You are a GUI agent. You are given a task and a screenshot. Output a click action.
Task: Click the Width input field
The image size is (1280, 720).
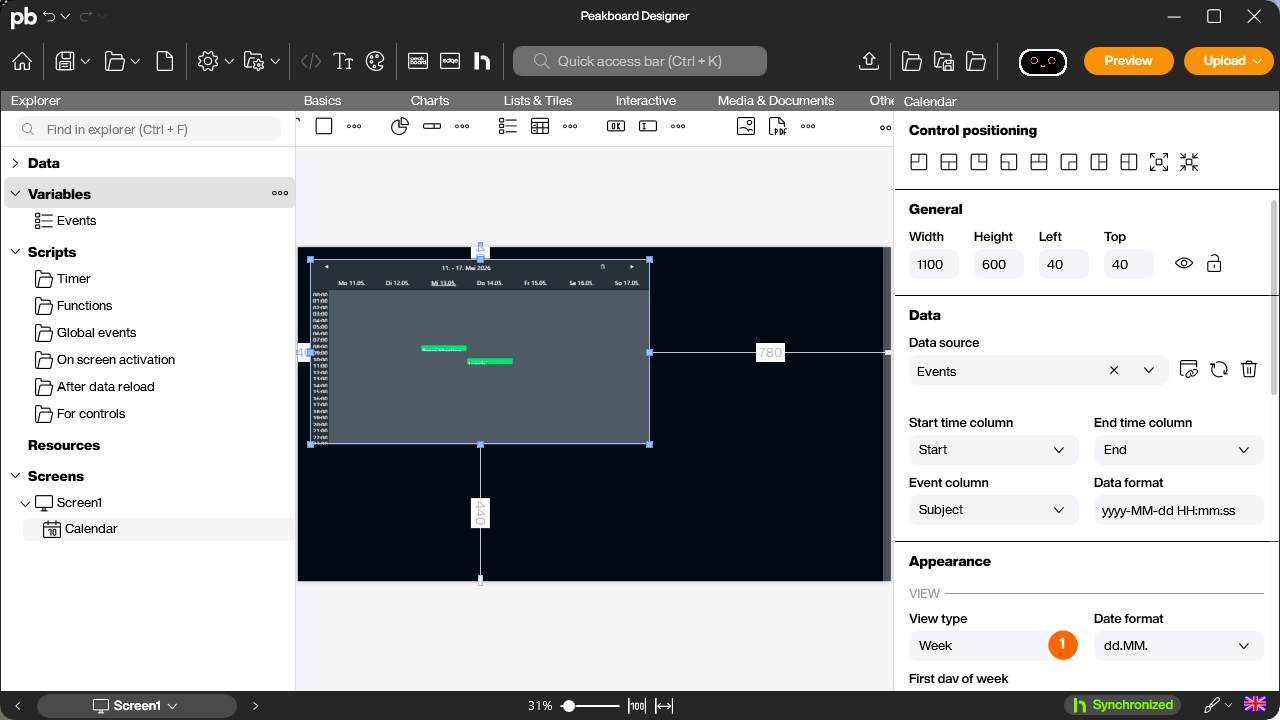tap(934, 265)
